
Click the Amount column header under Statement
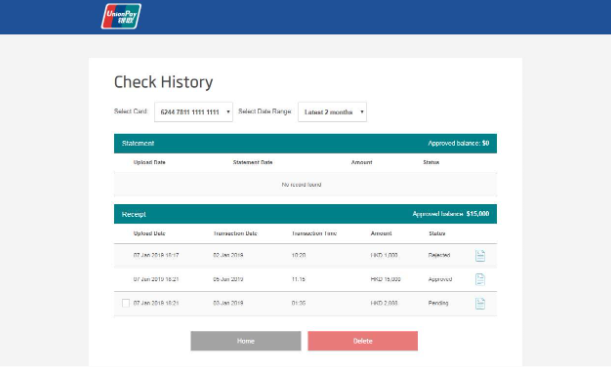(x=362, y=162)
